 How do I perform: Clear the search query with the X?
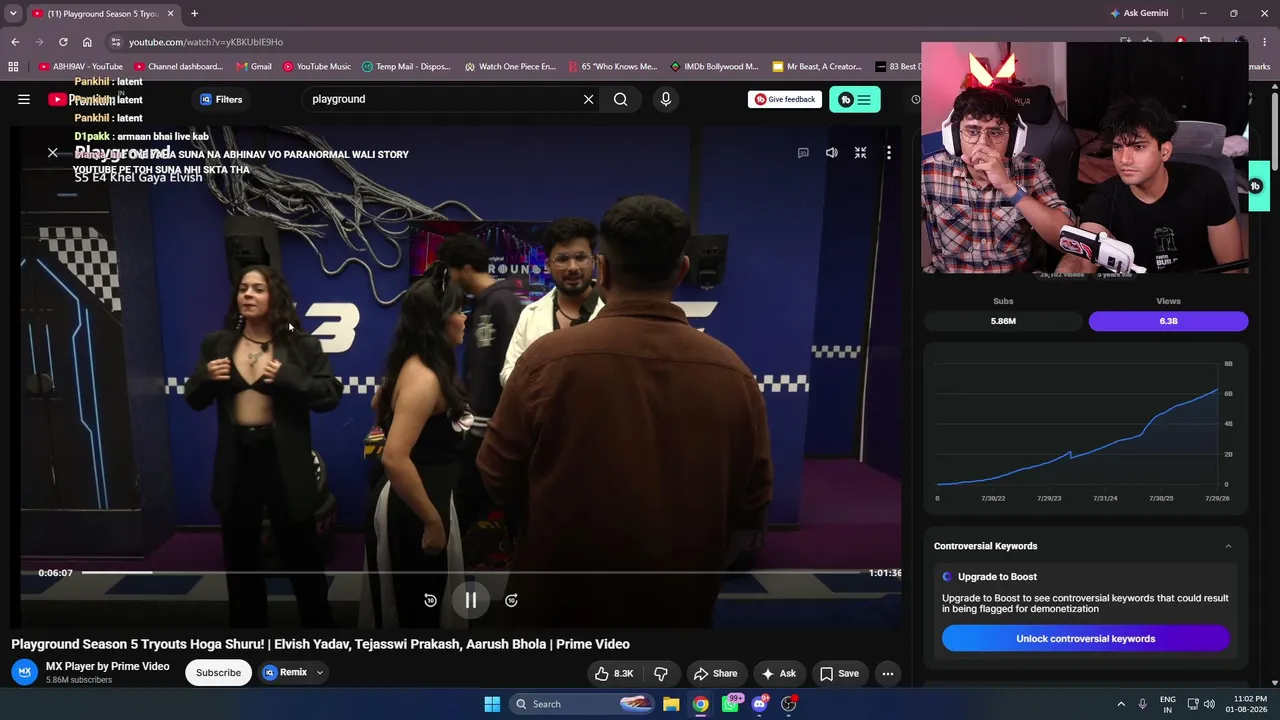588,99
